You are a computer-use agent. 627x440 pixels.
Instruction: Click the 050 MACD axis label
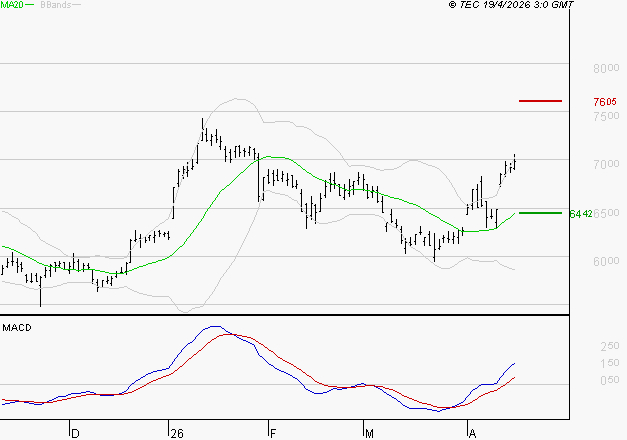(x=610, y=380)
